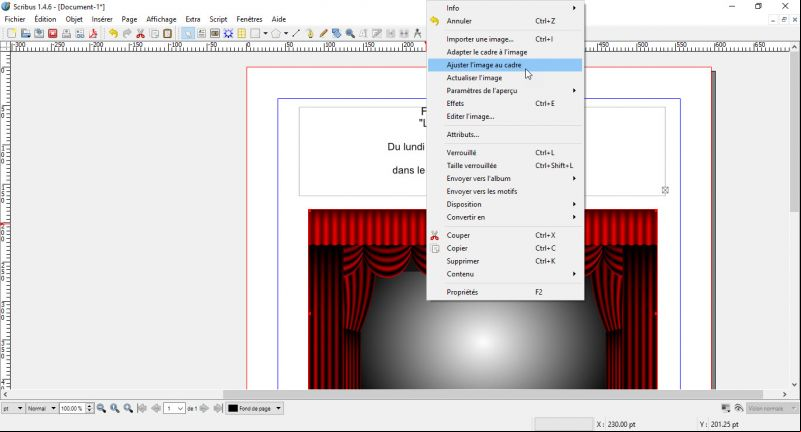Toggle Verrouillé in the context menu
Viewport: 801px width, 432px height.
(x=505, y=153)
